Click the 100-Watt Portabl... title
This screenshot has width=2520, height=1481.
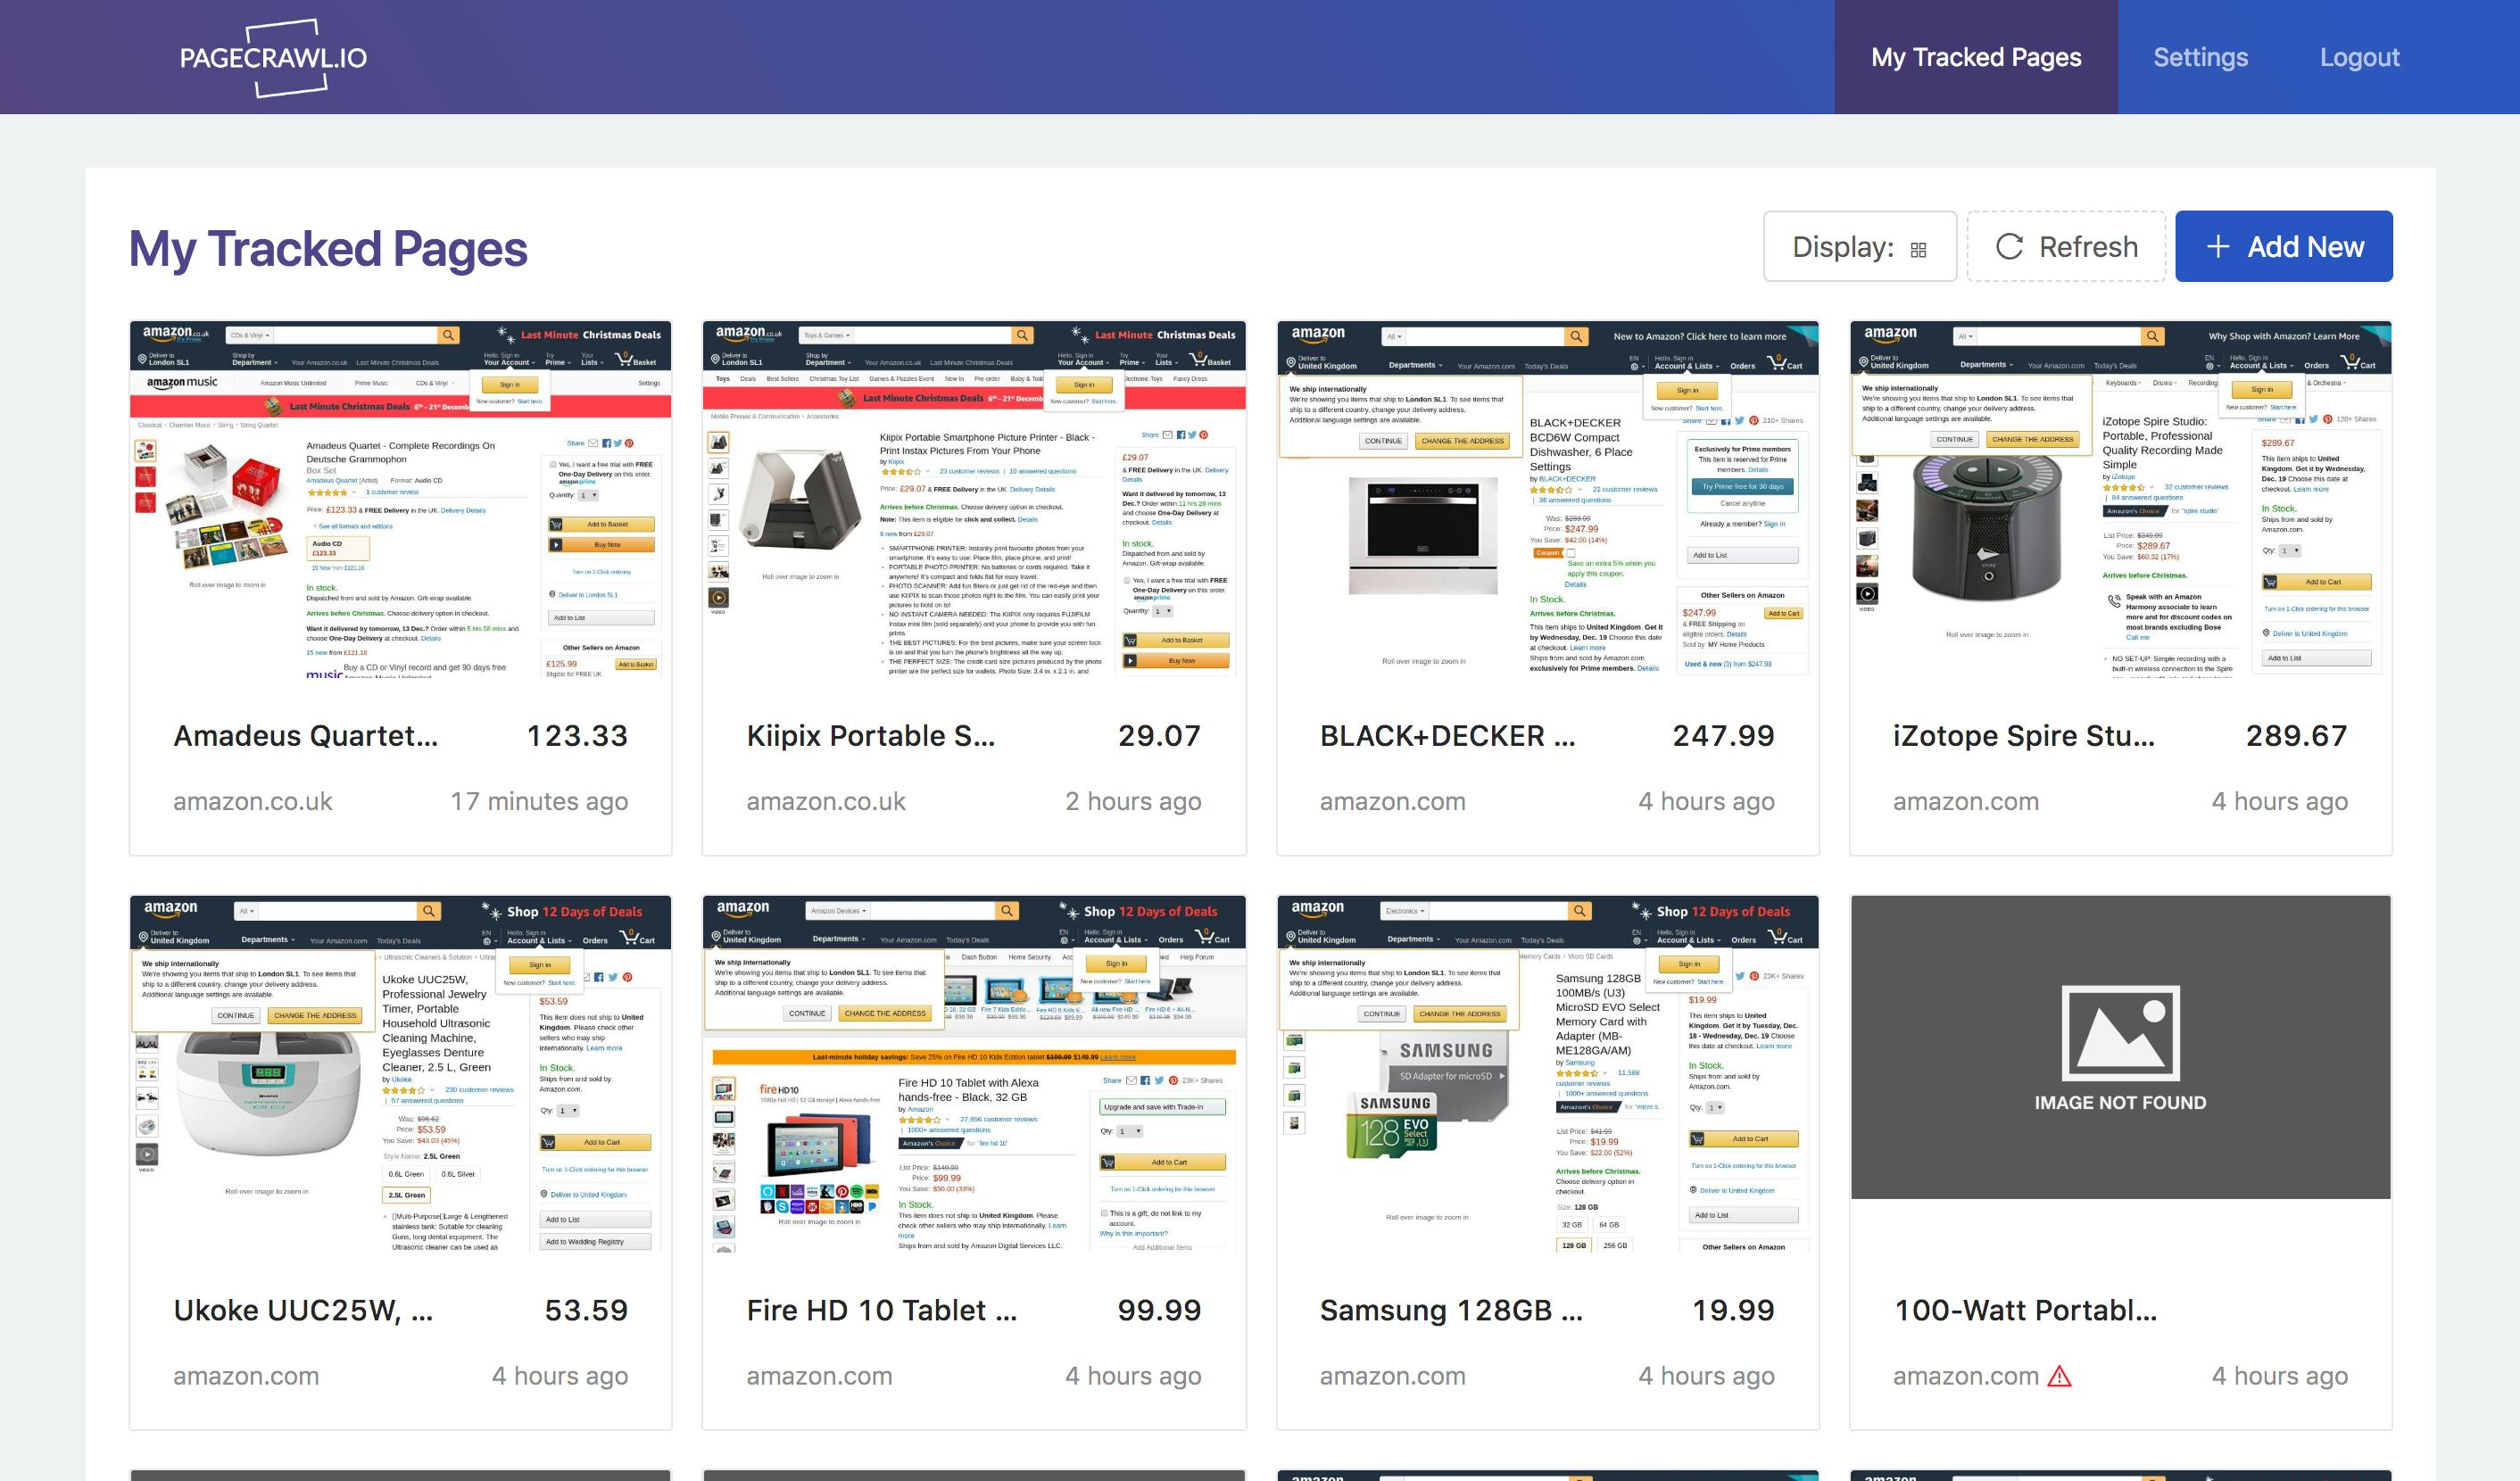(2025, 1310)
